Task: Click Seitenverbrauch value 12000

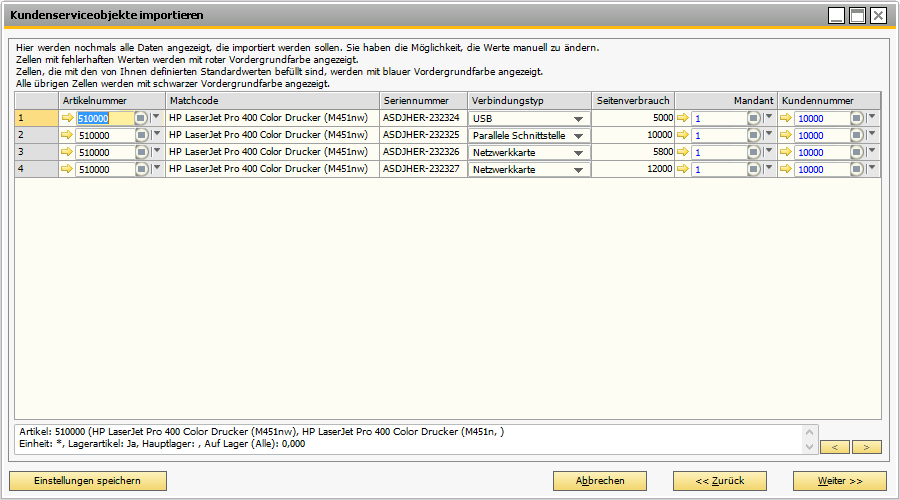Action: point(633,169)
